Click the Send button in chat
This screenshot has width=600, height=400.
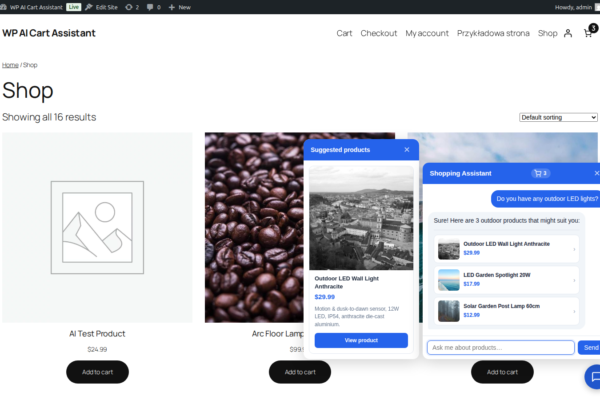[590, 348]
